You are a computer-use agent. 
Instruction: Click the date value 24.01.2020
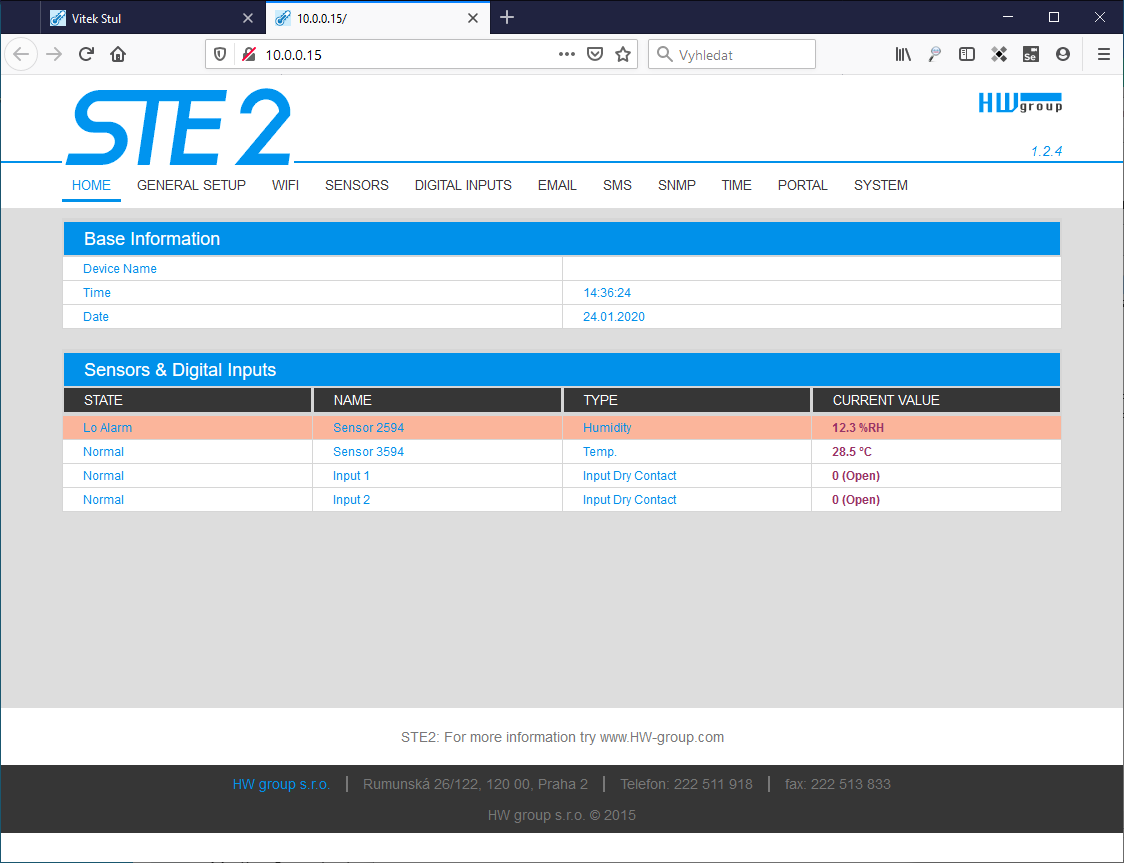tap(614, 317)
